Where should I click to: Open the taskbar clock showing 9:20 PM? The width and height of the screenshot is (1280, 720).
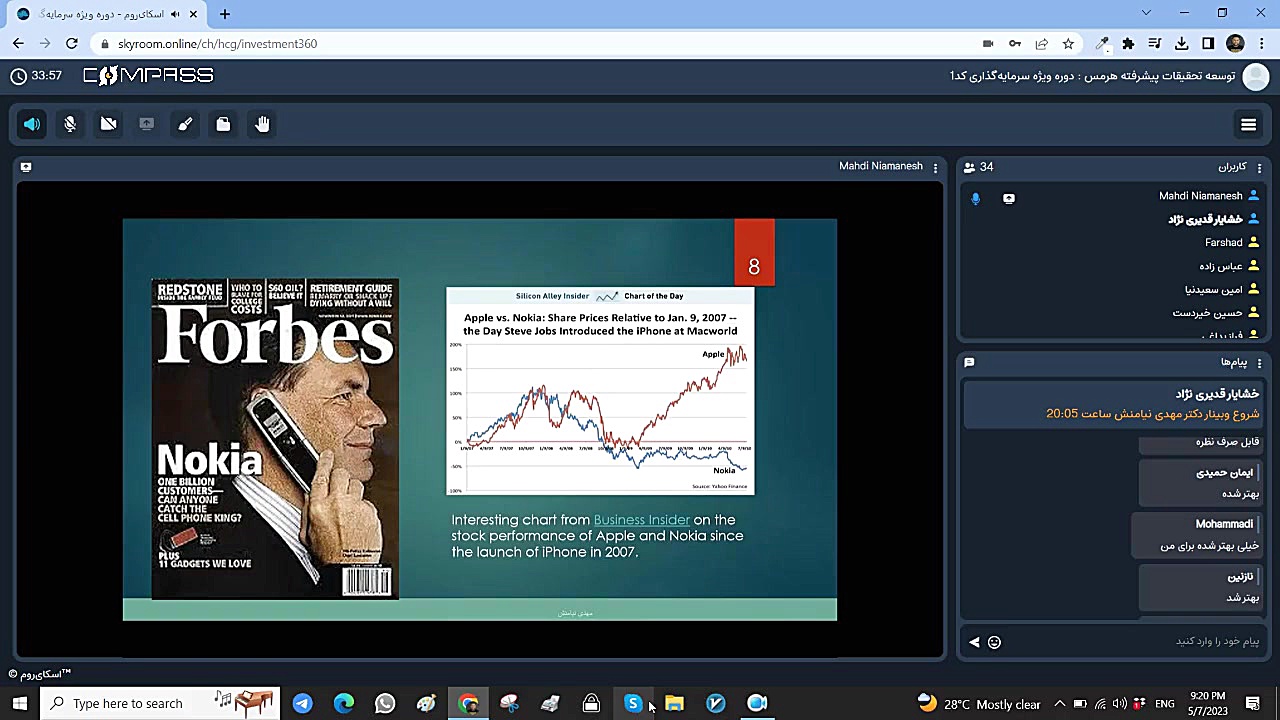(x=1207, y=703)
